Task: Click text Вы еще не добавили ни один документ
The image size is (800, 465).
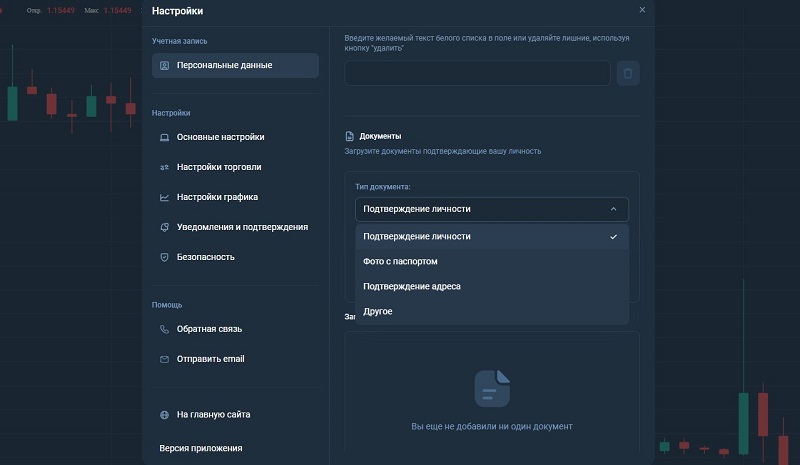Action: click(x=492, y=426)
